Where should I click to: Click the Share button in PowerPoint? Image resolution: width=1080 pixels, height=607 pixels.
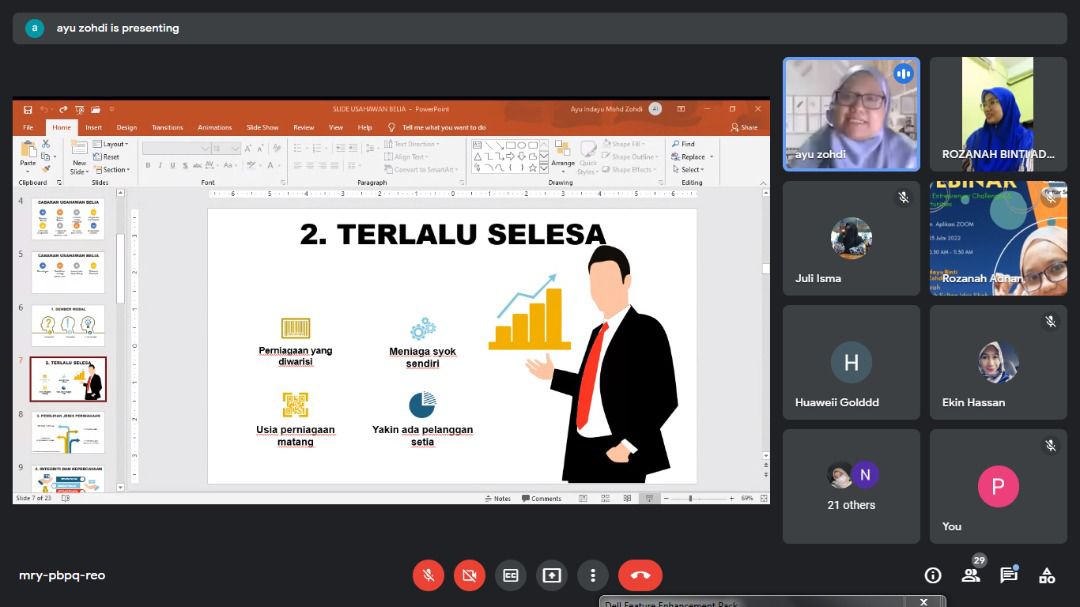coord(744,127)
